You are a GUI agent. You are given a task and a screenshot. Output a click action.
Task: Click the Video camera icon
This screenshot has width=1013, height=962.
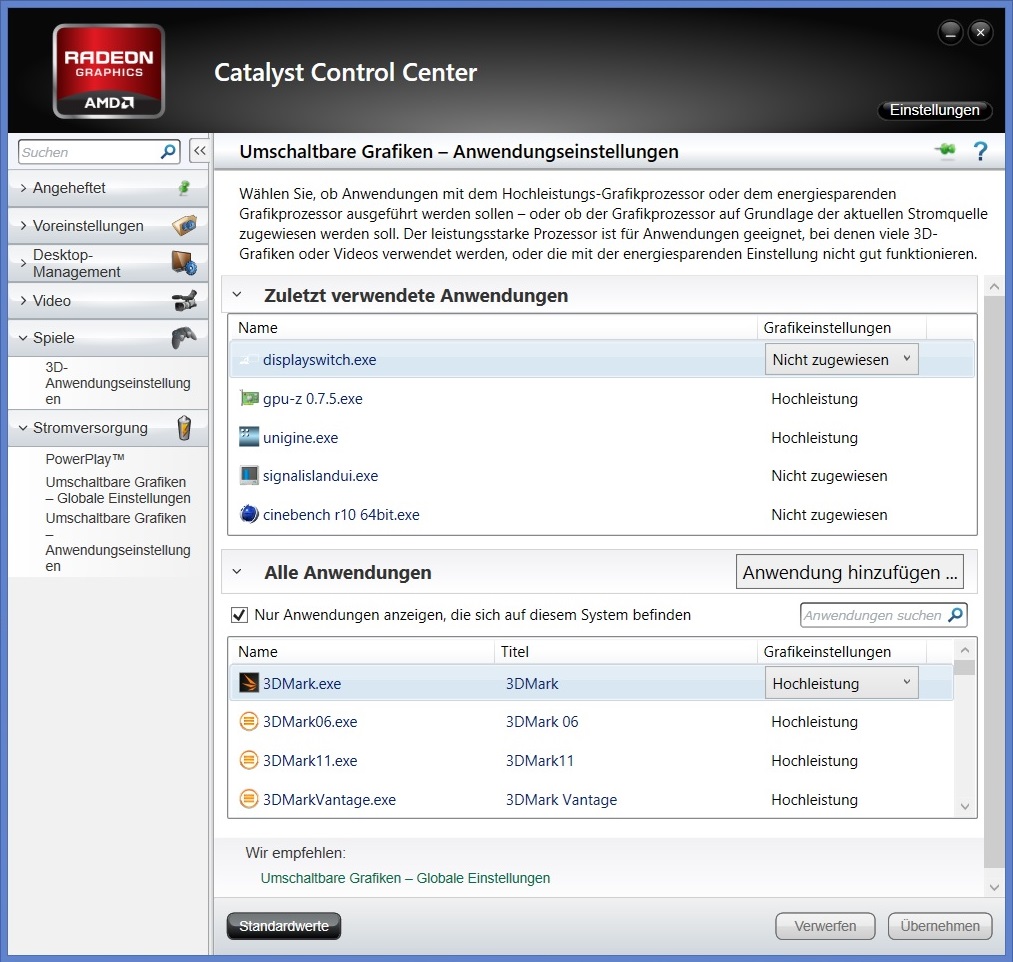pyautogui.click(x=185, y=300)
